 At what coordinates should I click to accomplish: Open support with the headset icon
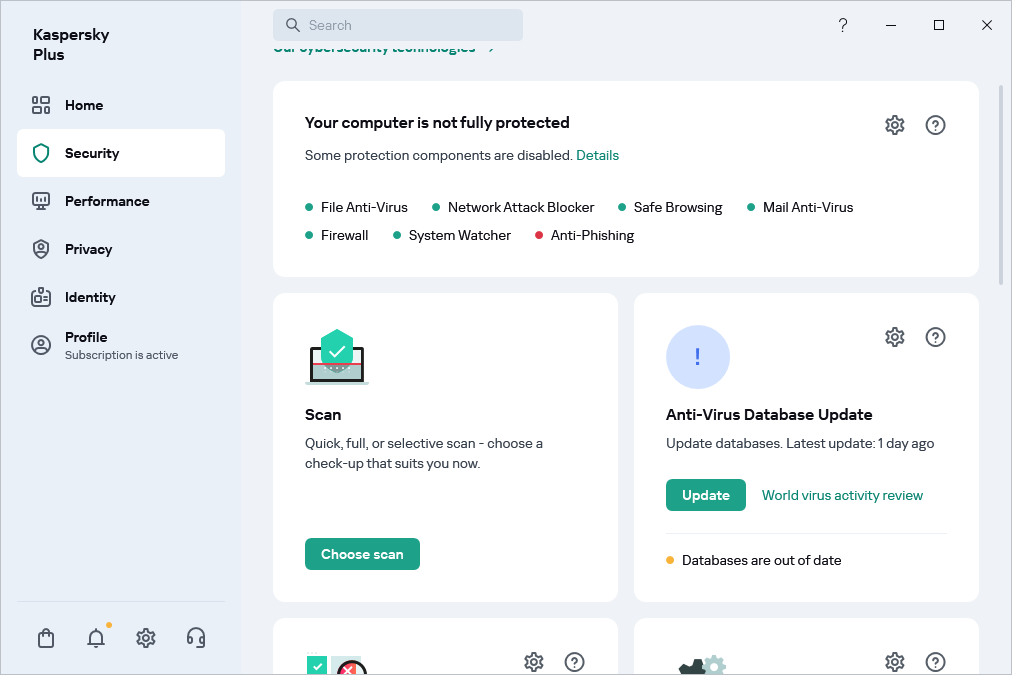(x=196, y=637)
